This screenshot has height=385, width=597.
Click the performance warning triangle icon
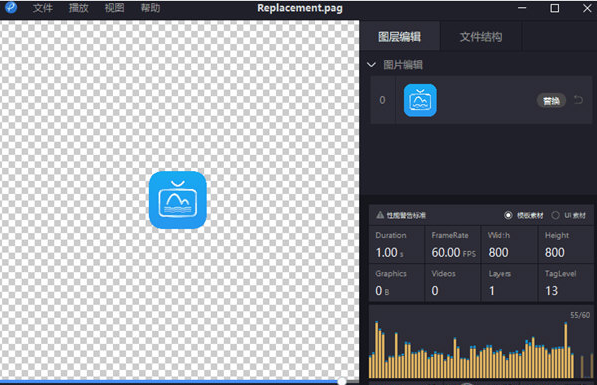click(x=380, y=215)
